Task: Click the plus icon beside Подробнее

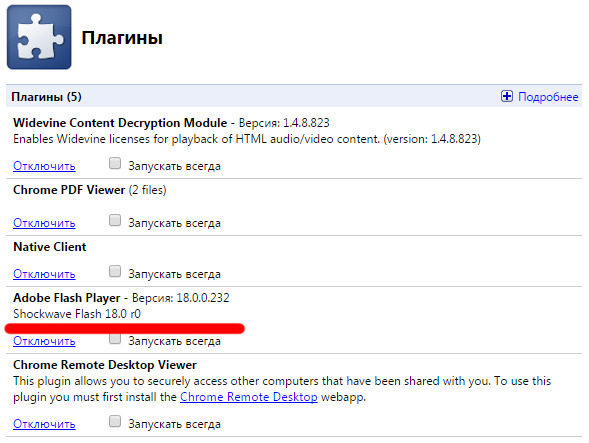Action: tap(507, 97)
